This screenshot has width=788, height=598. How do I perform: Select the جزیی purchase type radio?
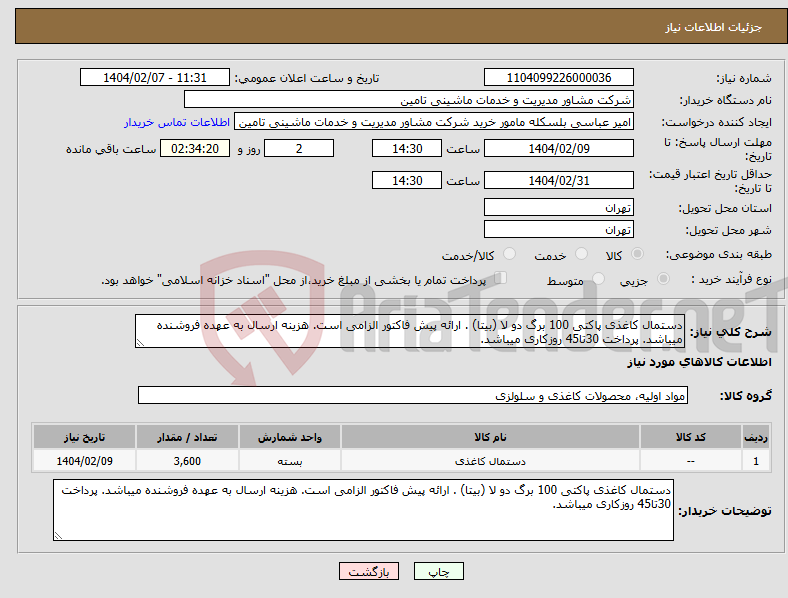point(663,278)
